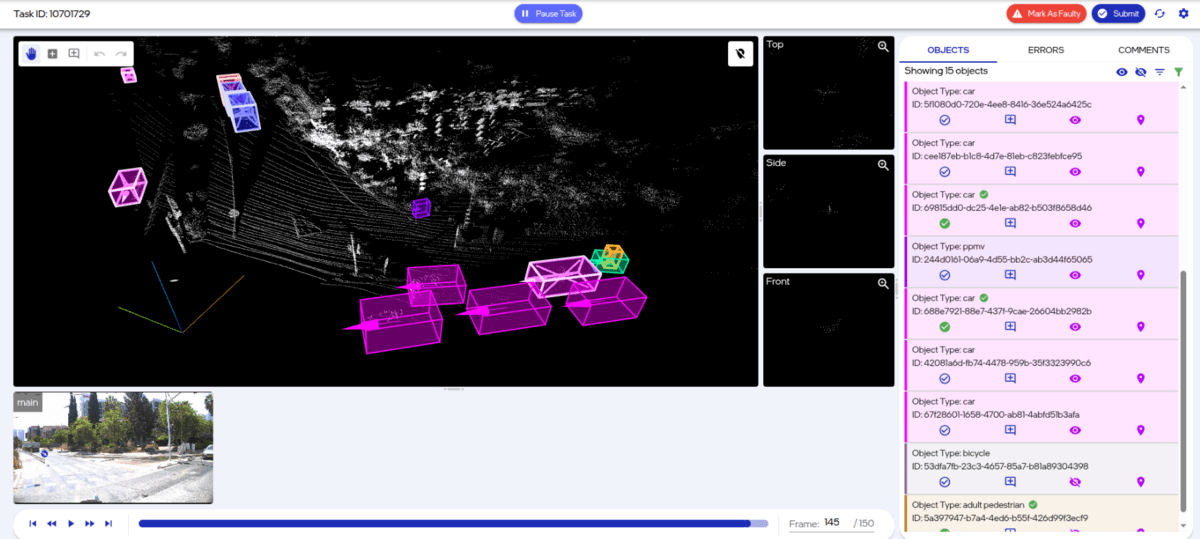Viewport: 1200px width, 539px height.
Task: Mark car 5f1080d0 as verified
Action: 945,120
